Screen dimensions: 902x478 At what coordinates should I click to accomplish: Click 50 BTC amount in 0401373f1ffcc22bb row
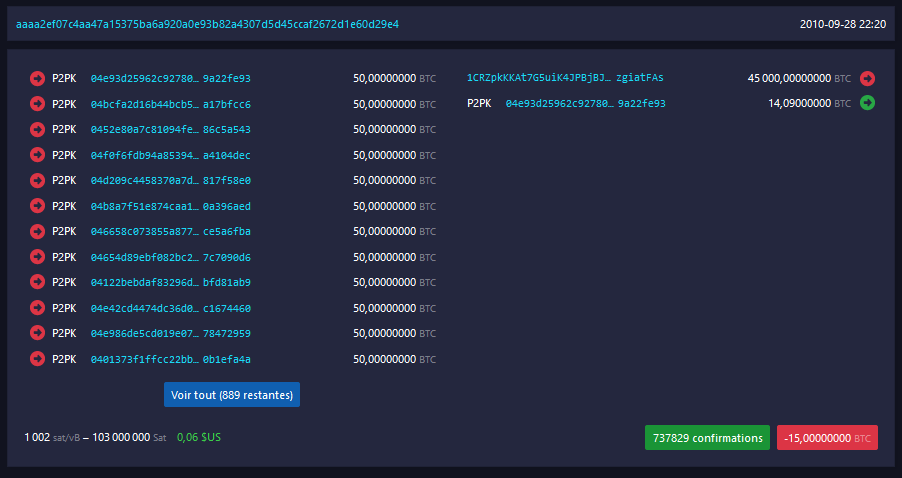point(395,359)
